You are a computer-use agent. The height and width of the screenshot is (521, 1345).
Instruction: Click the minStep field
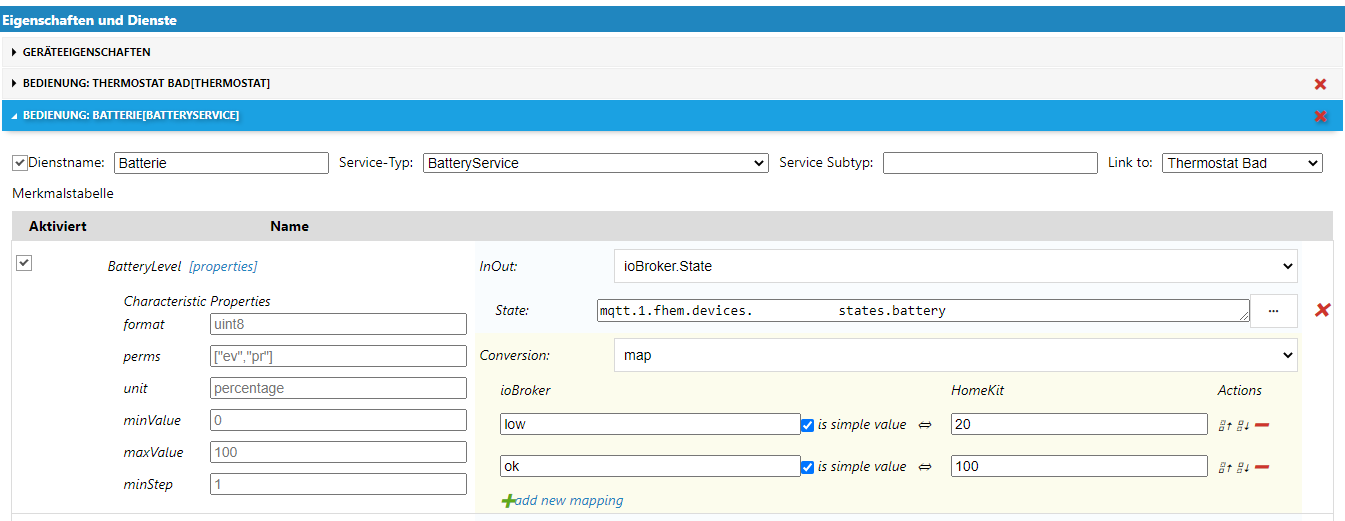338,484
